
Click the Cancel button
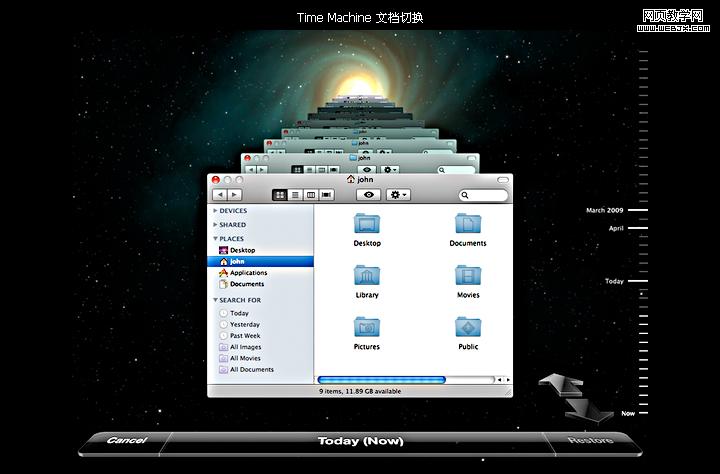point(126,441)
